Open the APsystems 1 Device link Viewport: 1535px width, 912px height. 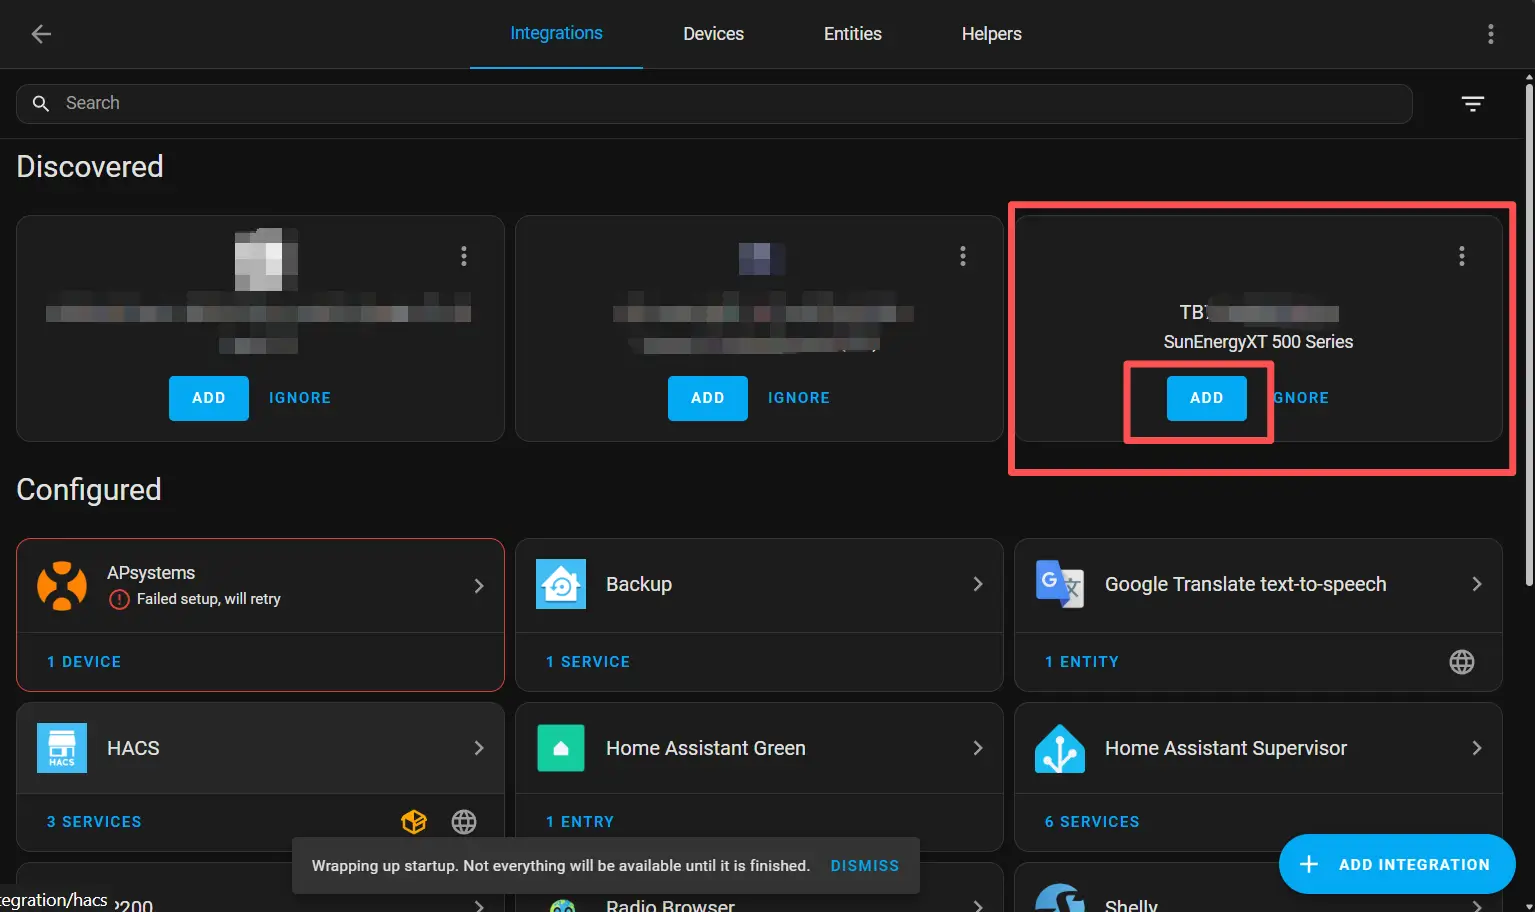click(84, 662)
